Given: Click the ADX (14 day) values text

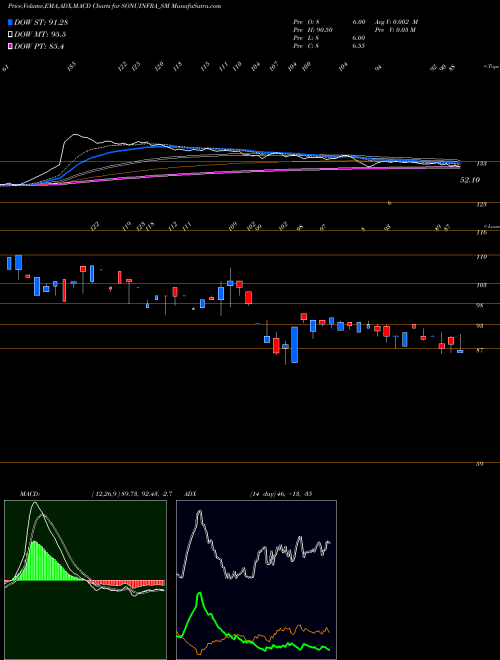Looking at the screenshot, I should point(280,494).
